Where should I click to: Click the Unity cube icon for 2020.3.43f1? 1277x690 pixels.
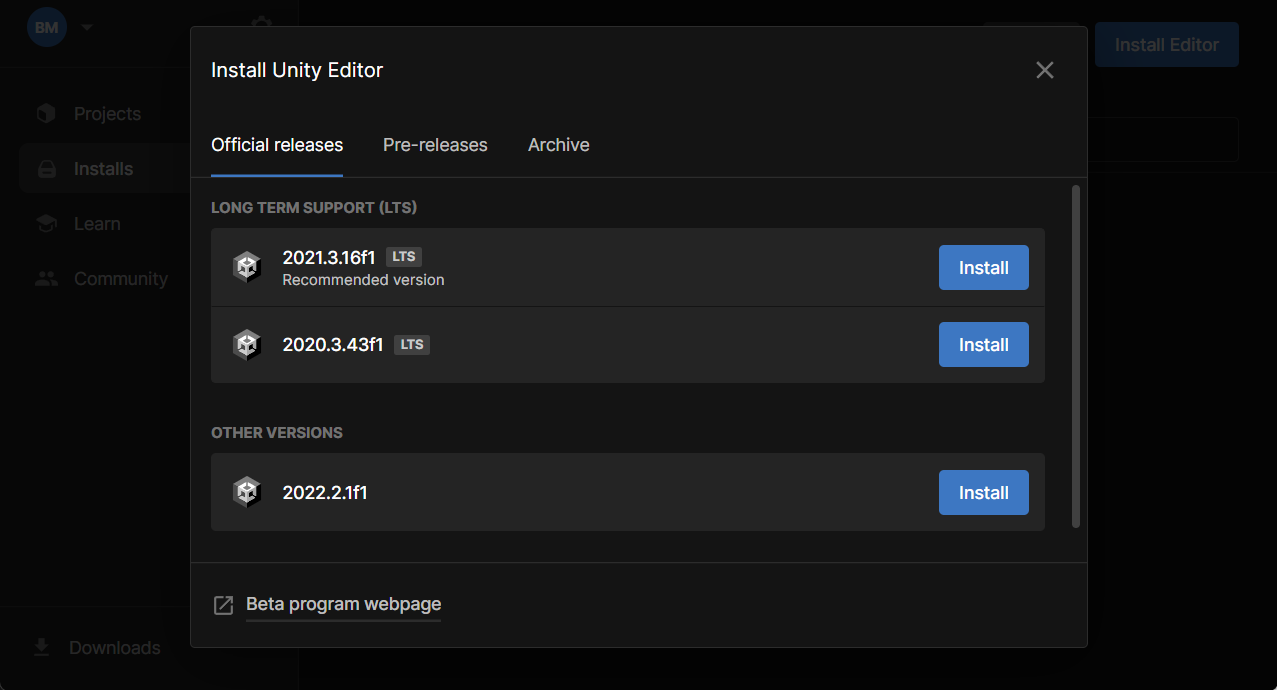(246, 344)
